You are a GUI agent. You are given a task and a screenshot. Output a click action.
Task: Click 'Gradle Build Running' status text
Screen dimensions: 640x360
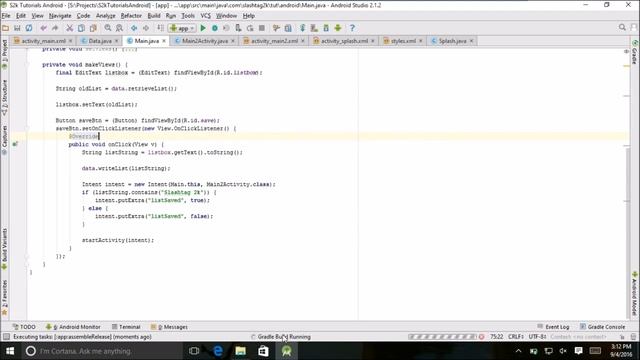tap(284, 337)
